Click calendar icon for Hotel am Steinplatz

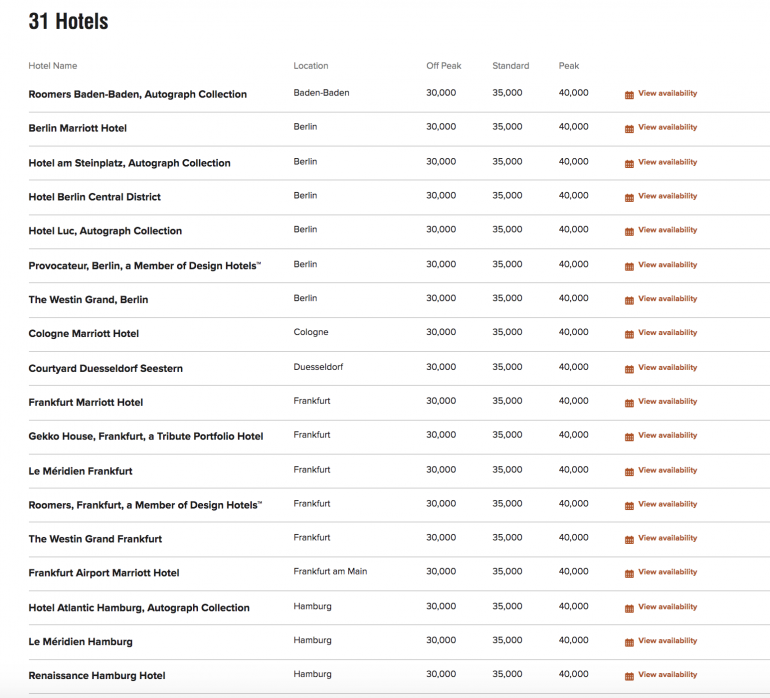[629, 163]
